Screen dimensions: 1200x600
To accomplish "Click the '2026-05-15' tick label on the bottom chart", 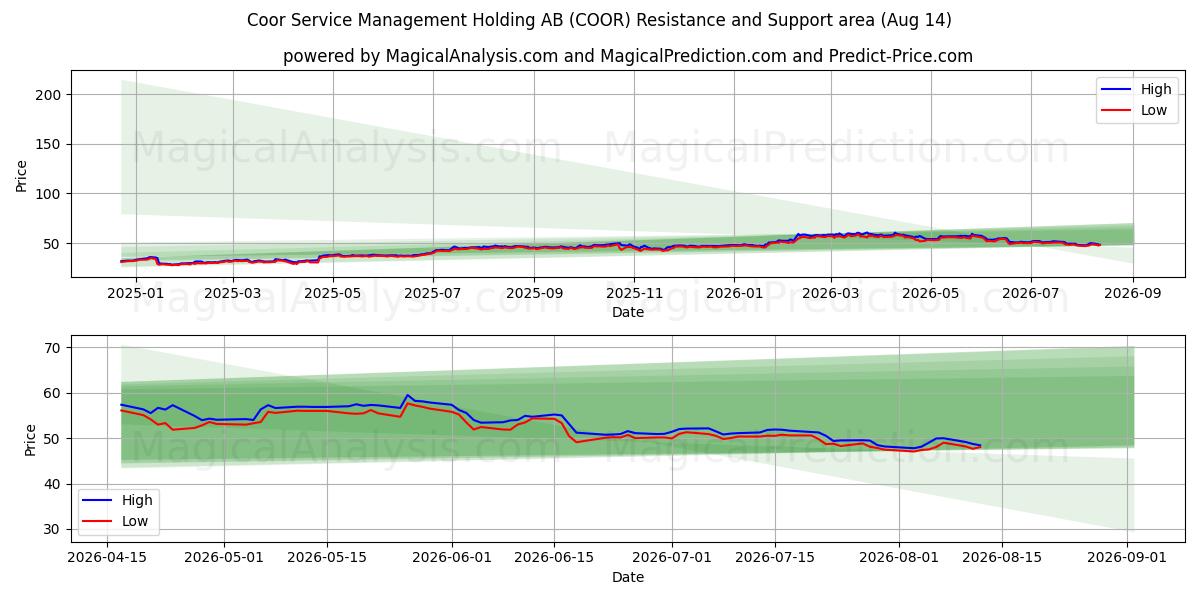I will tap(328, 558).
